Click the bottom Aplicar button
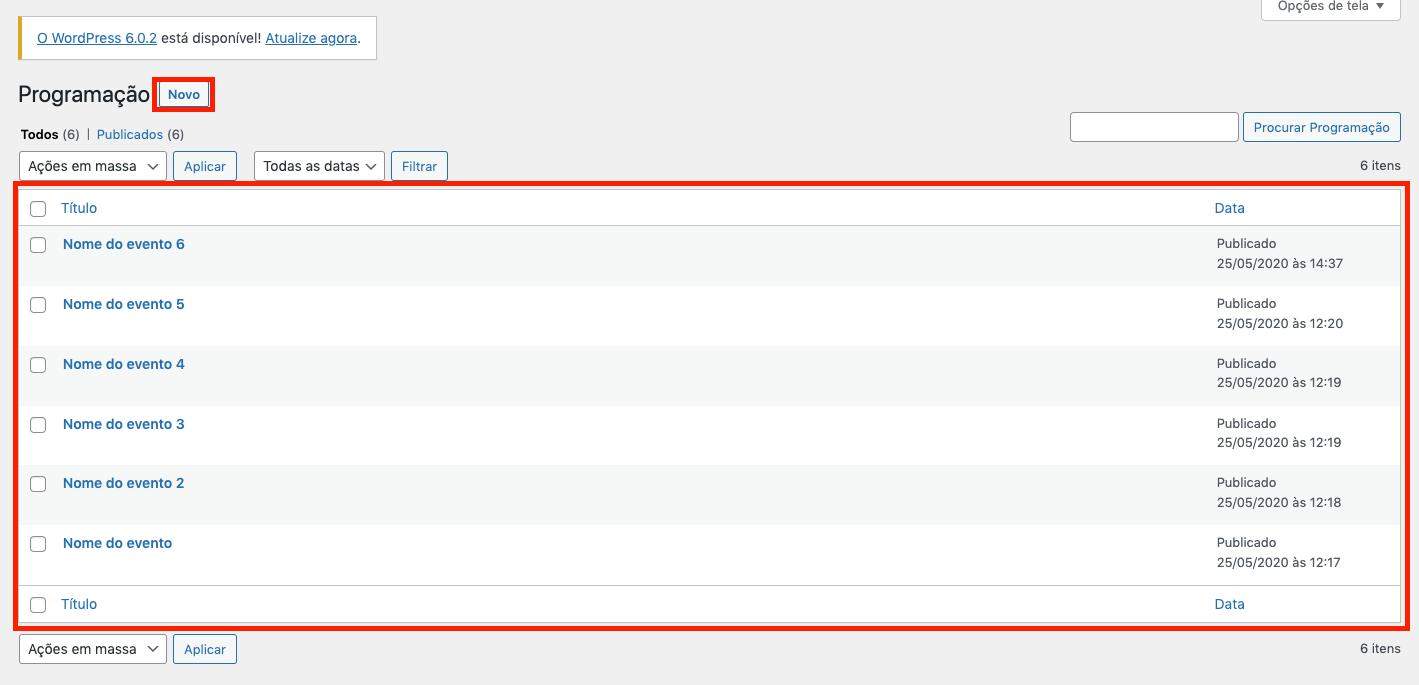This screenshot has height=685, width=1419. 204,649
